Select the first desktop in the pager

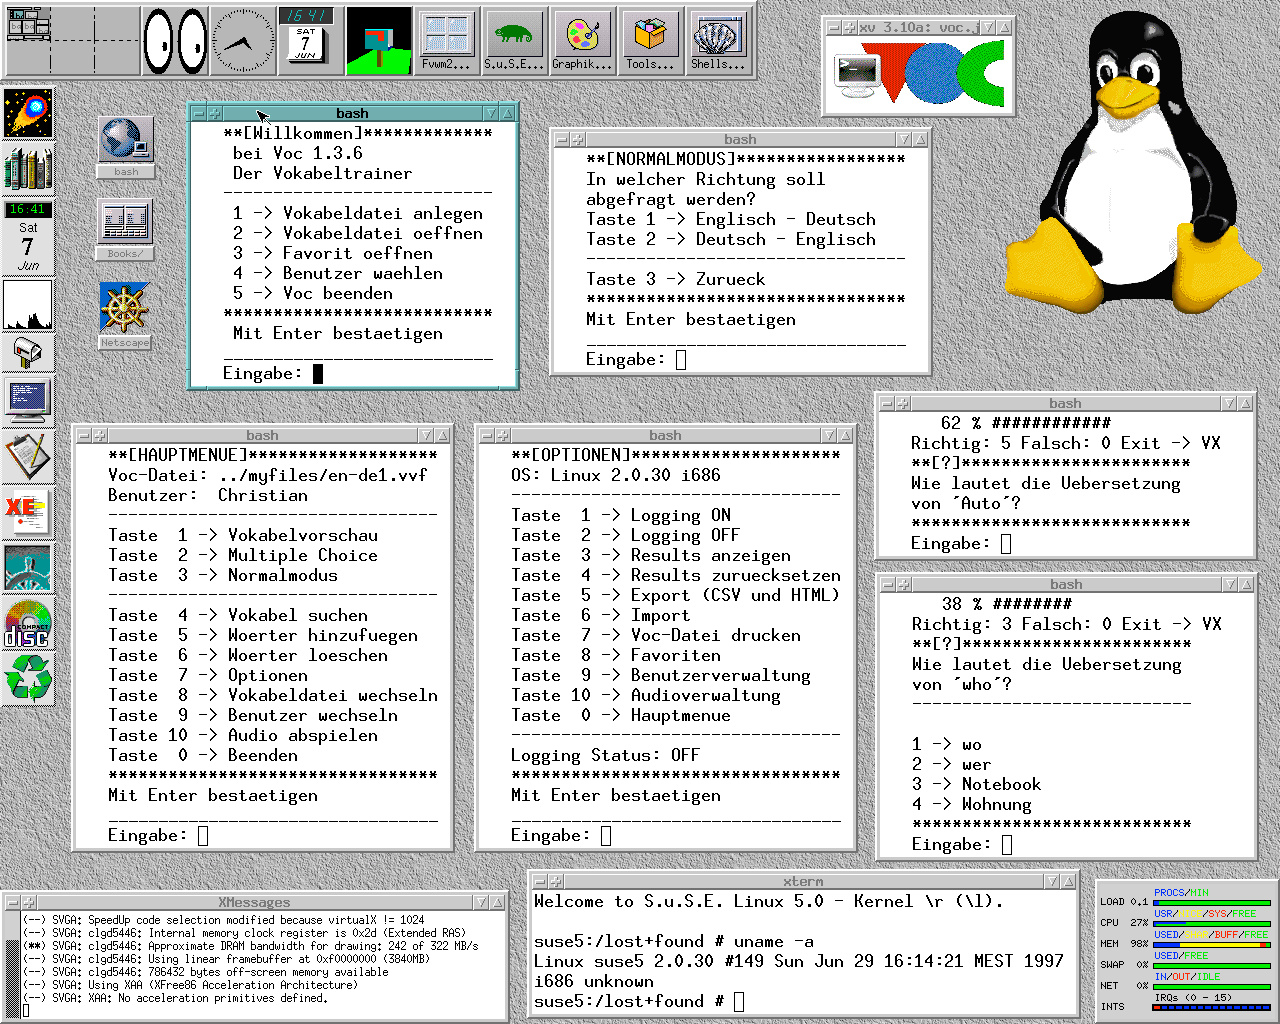[x=28, y=24]
